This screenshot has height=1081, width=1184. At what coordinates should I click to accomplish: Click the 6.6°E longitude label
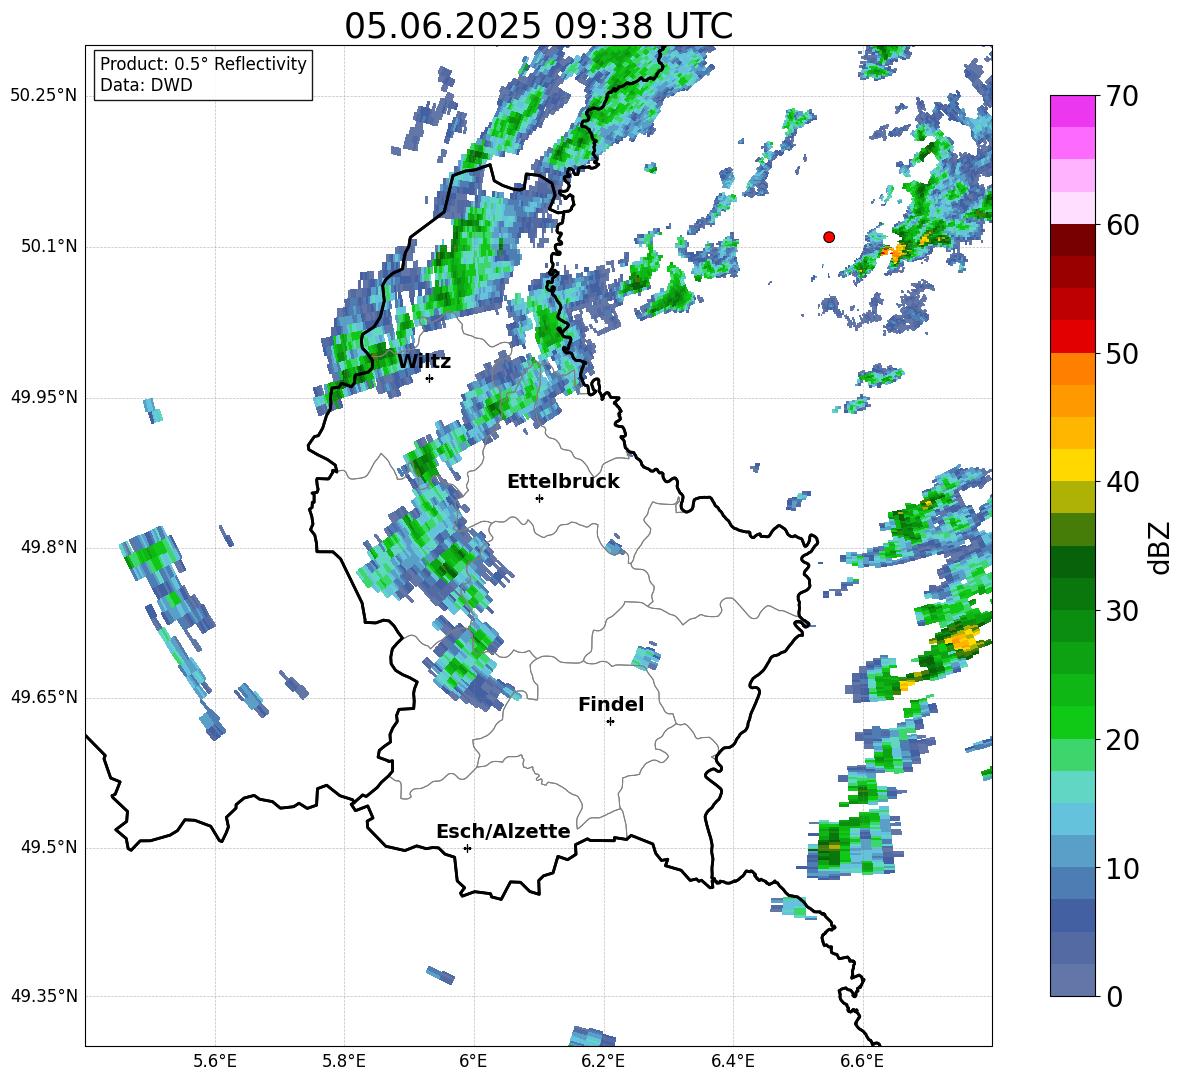pos(862,1062)
